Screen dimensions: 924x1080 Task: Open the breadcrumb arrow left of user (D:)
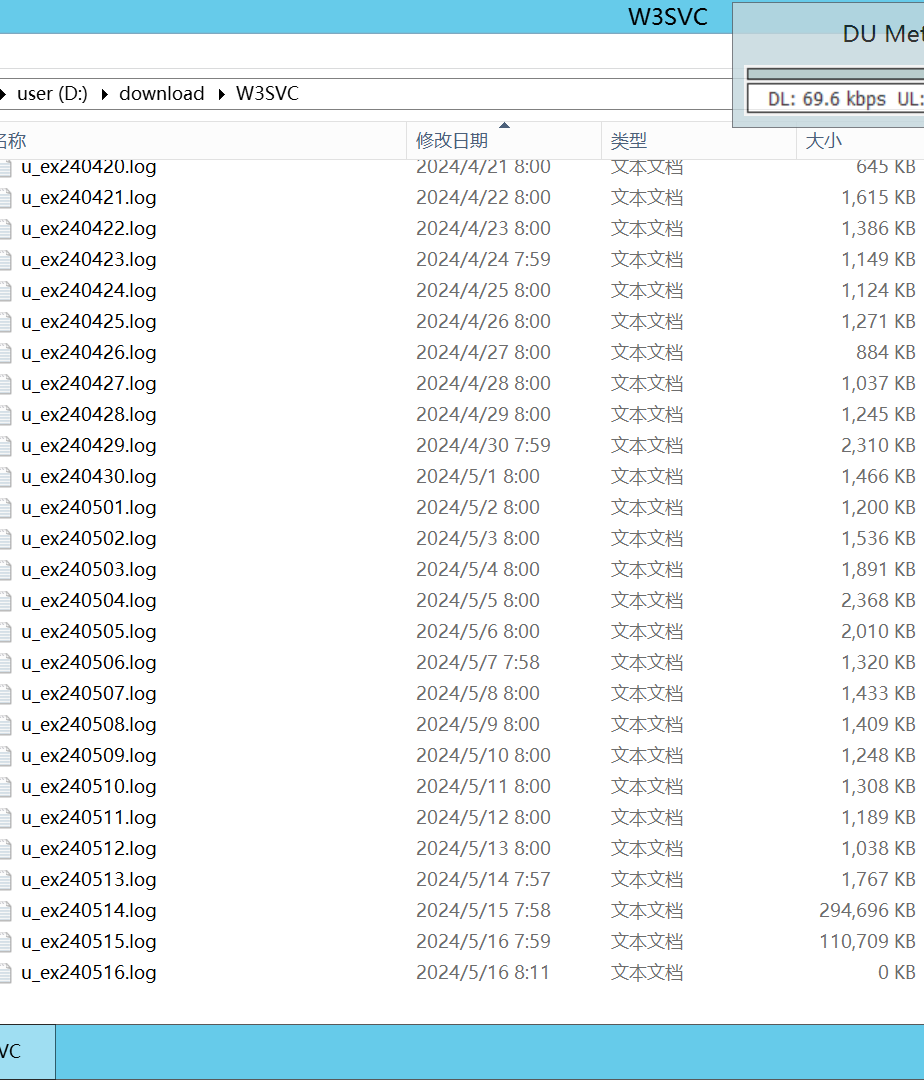click(5, 94)
